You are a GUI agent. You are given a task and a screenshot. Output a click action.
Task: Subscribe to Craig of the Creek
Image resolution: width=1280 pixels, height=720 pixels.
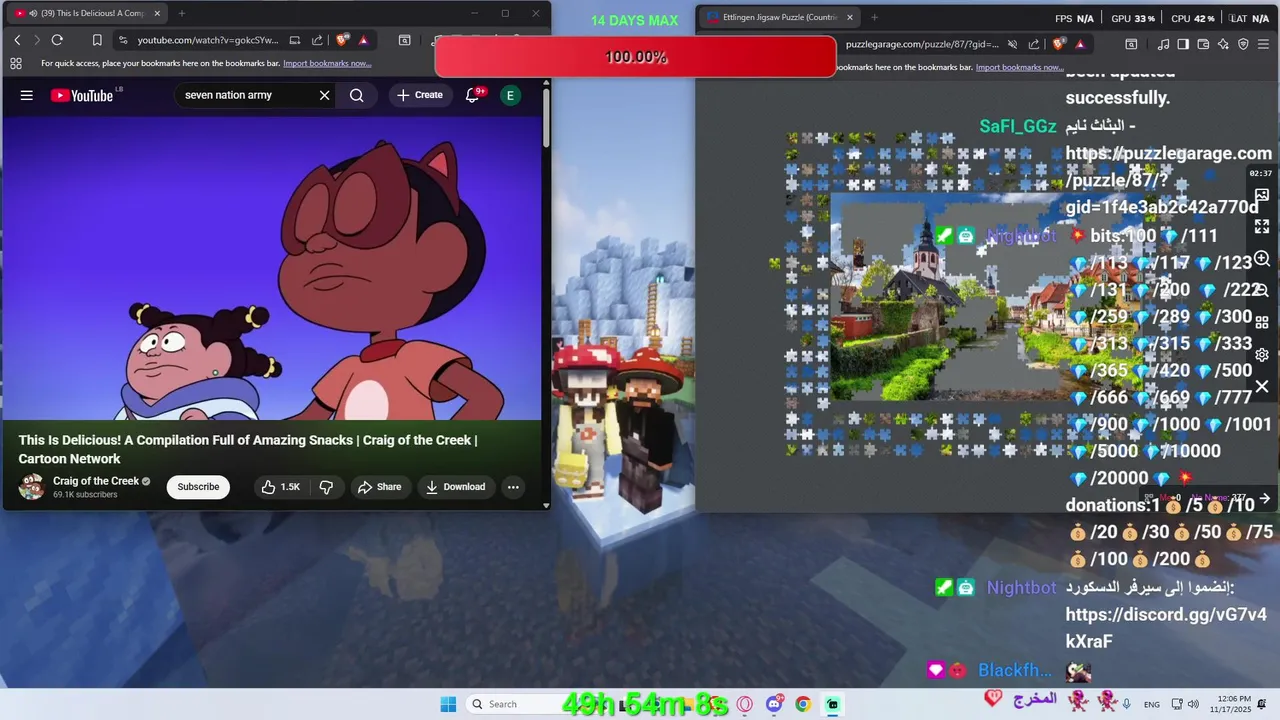tap(198, 487)
